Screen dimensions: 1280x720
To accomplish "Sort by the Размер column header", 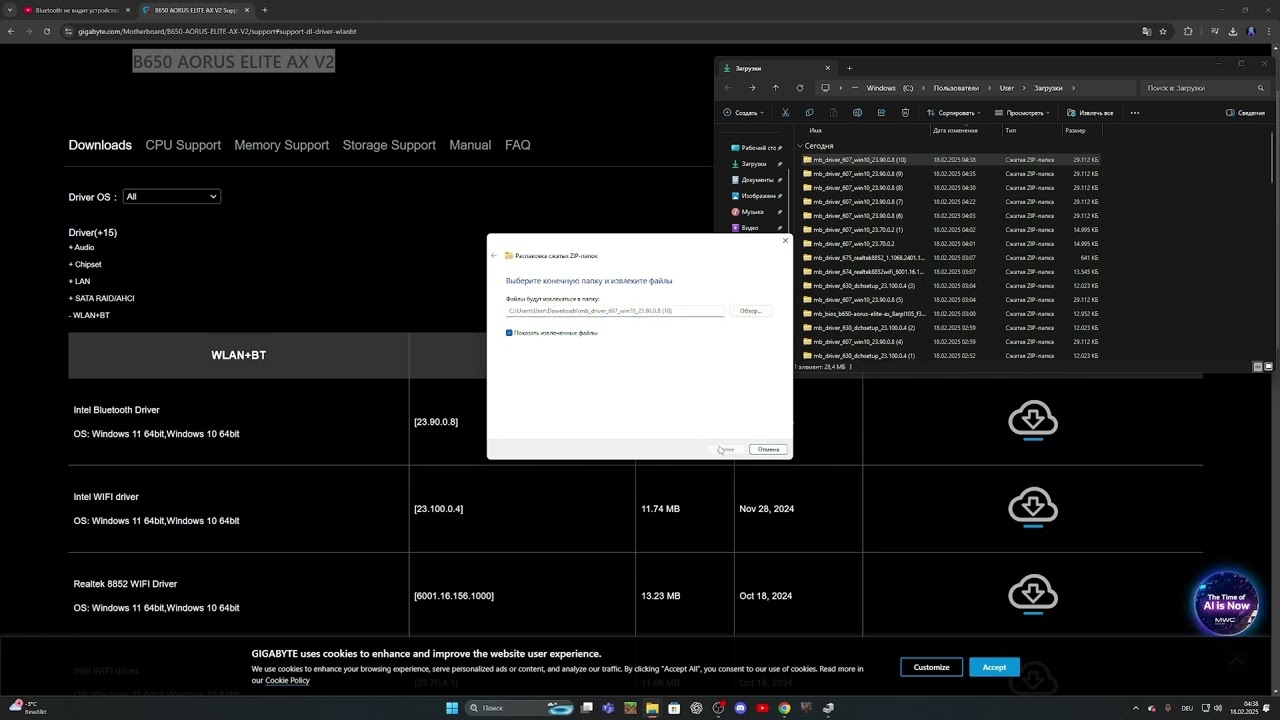I will [1075, 130].
